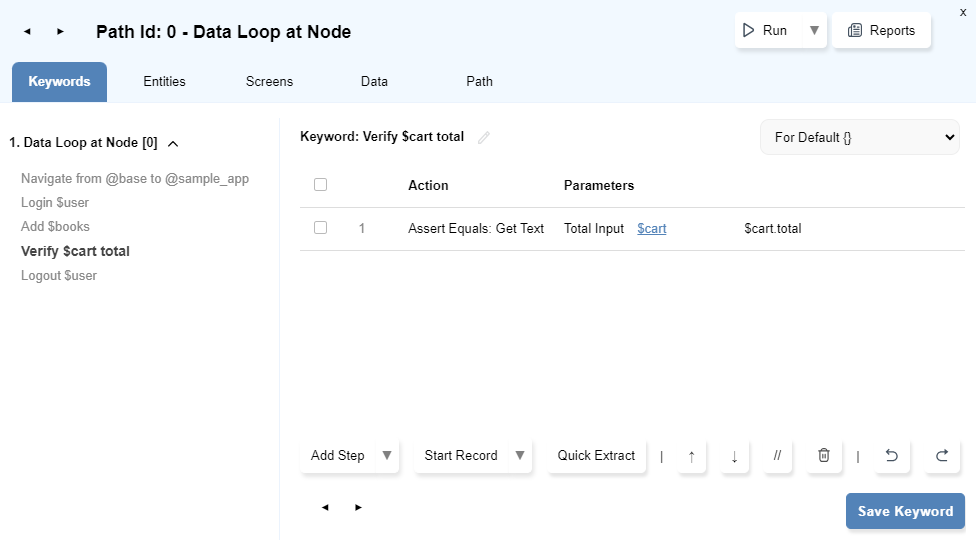This screenshot has height=550, width=976.
Task: Open the Add Step dropdown arrow
Action: (387, 456)
